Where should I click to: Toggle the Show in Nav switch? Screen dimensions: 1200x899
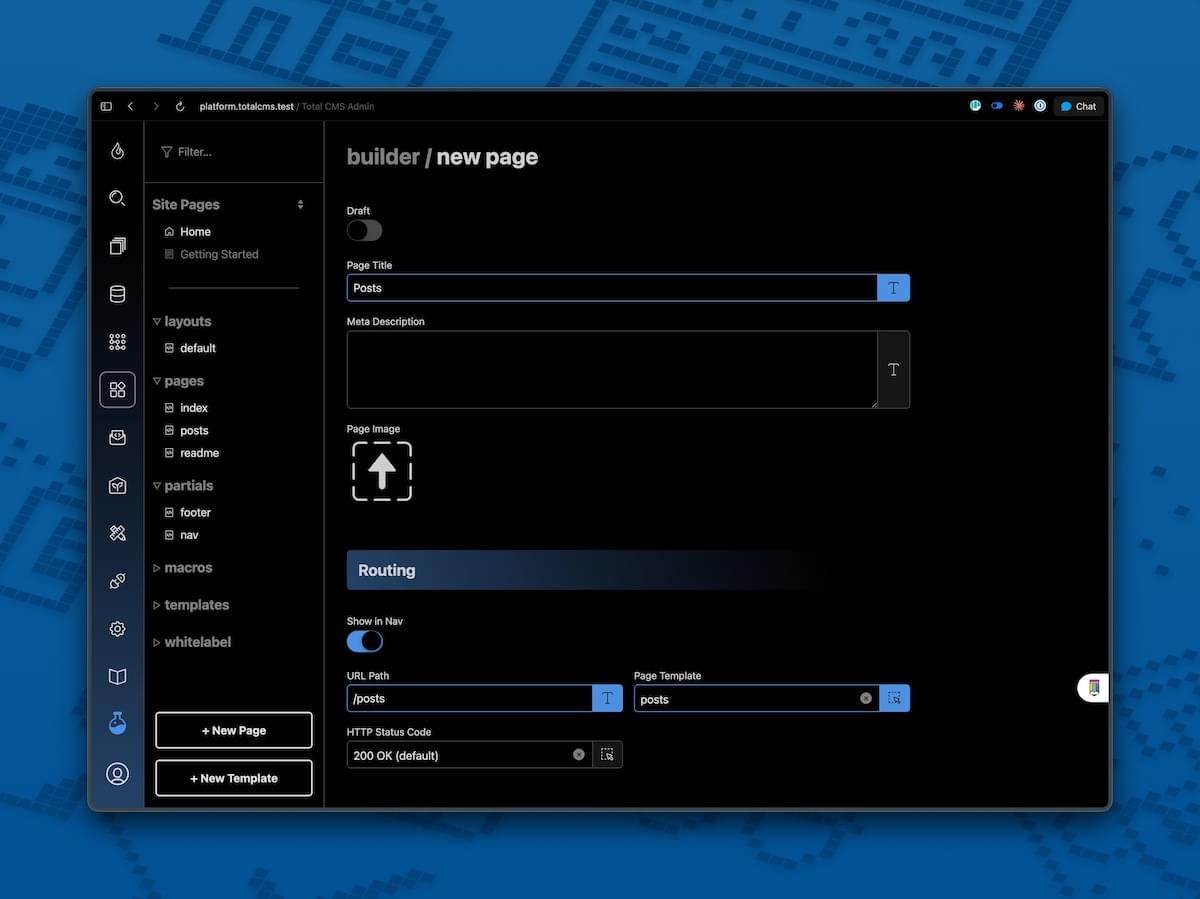click(x=364, y=641)
